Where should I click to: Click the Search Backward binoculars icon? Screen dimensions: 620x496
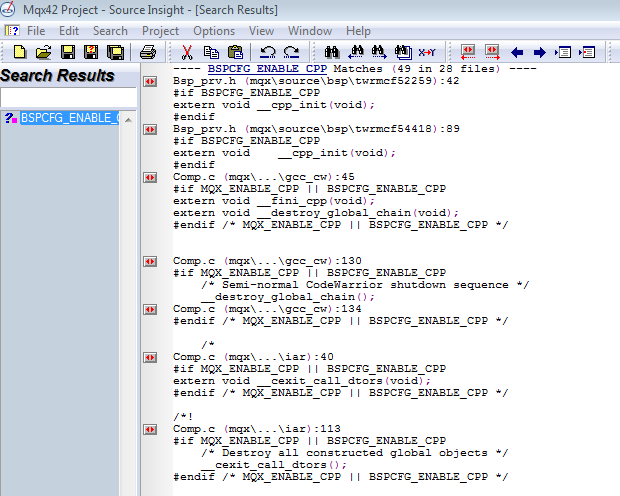coord(356,52)
